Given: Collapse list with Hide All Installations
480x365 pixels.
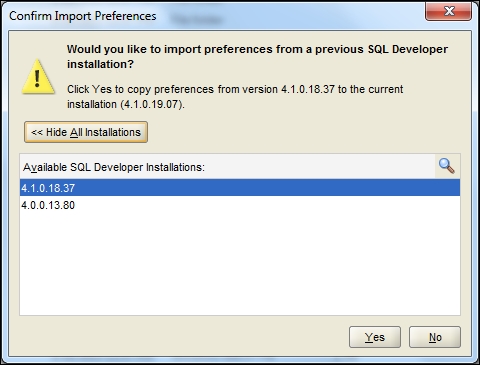Looking at the screenshot, I should point(86,132).
